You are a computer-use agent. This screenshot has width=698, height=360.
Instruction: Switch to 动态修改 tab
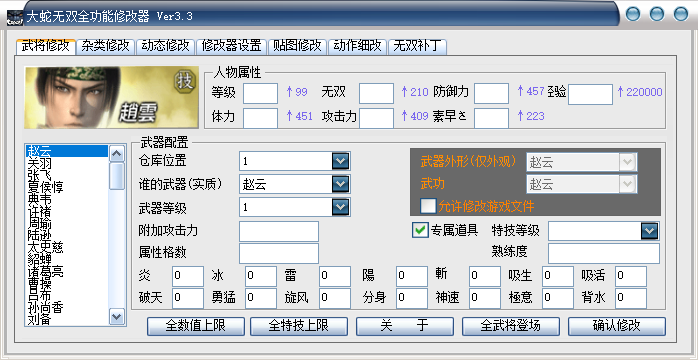click(166, 46)
